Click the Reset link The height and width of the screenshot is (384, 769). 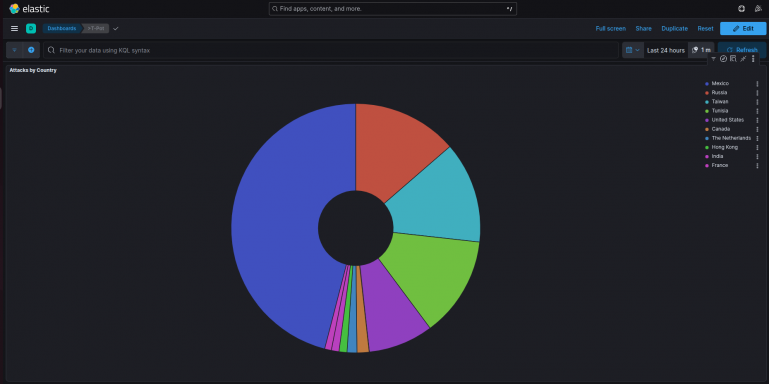click(x=705, y=28)
